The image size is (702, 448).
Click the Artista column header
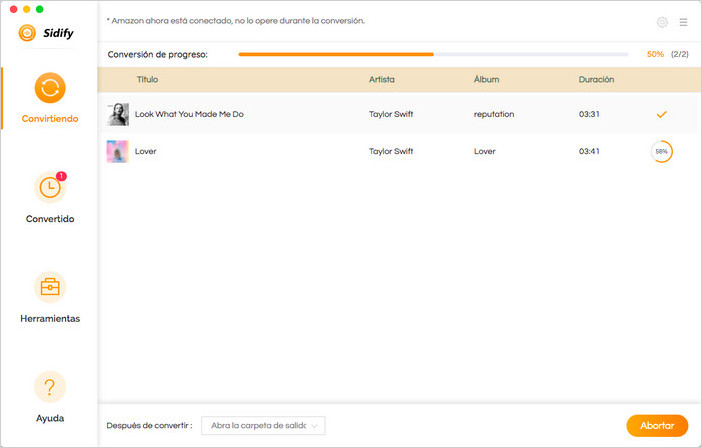coord(381,79)
